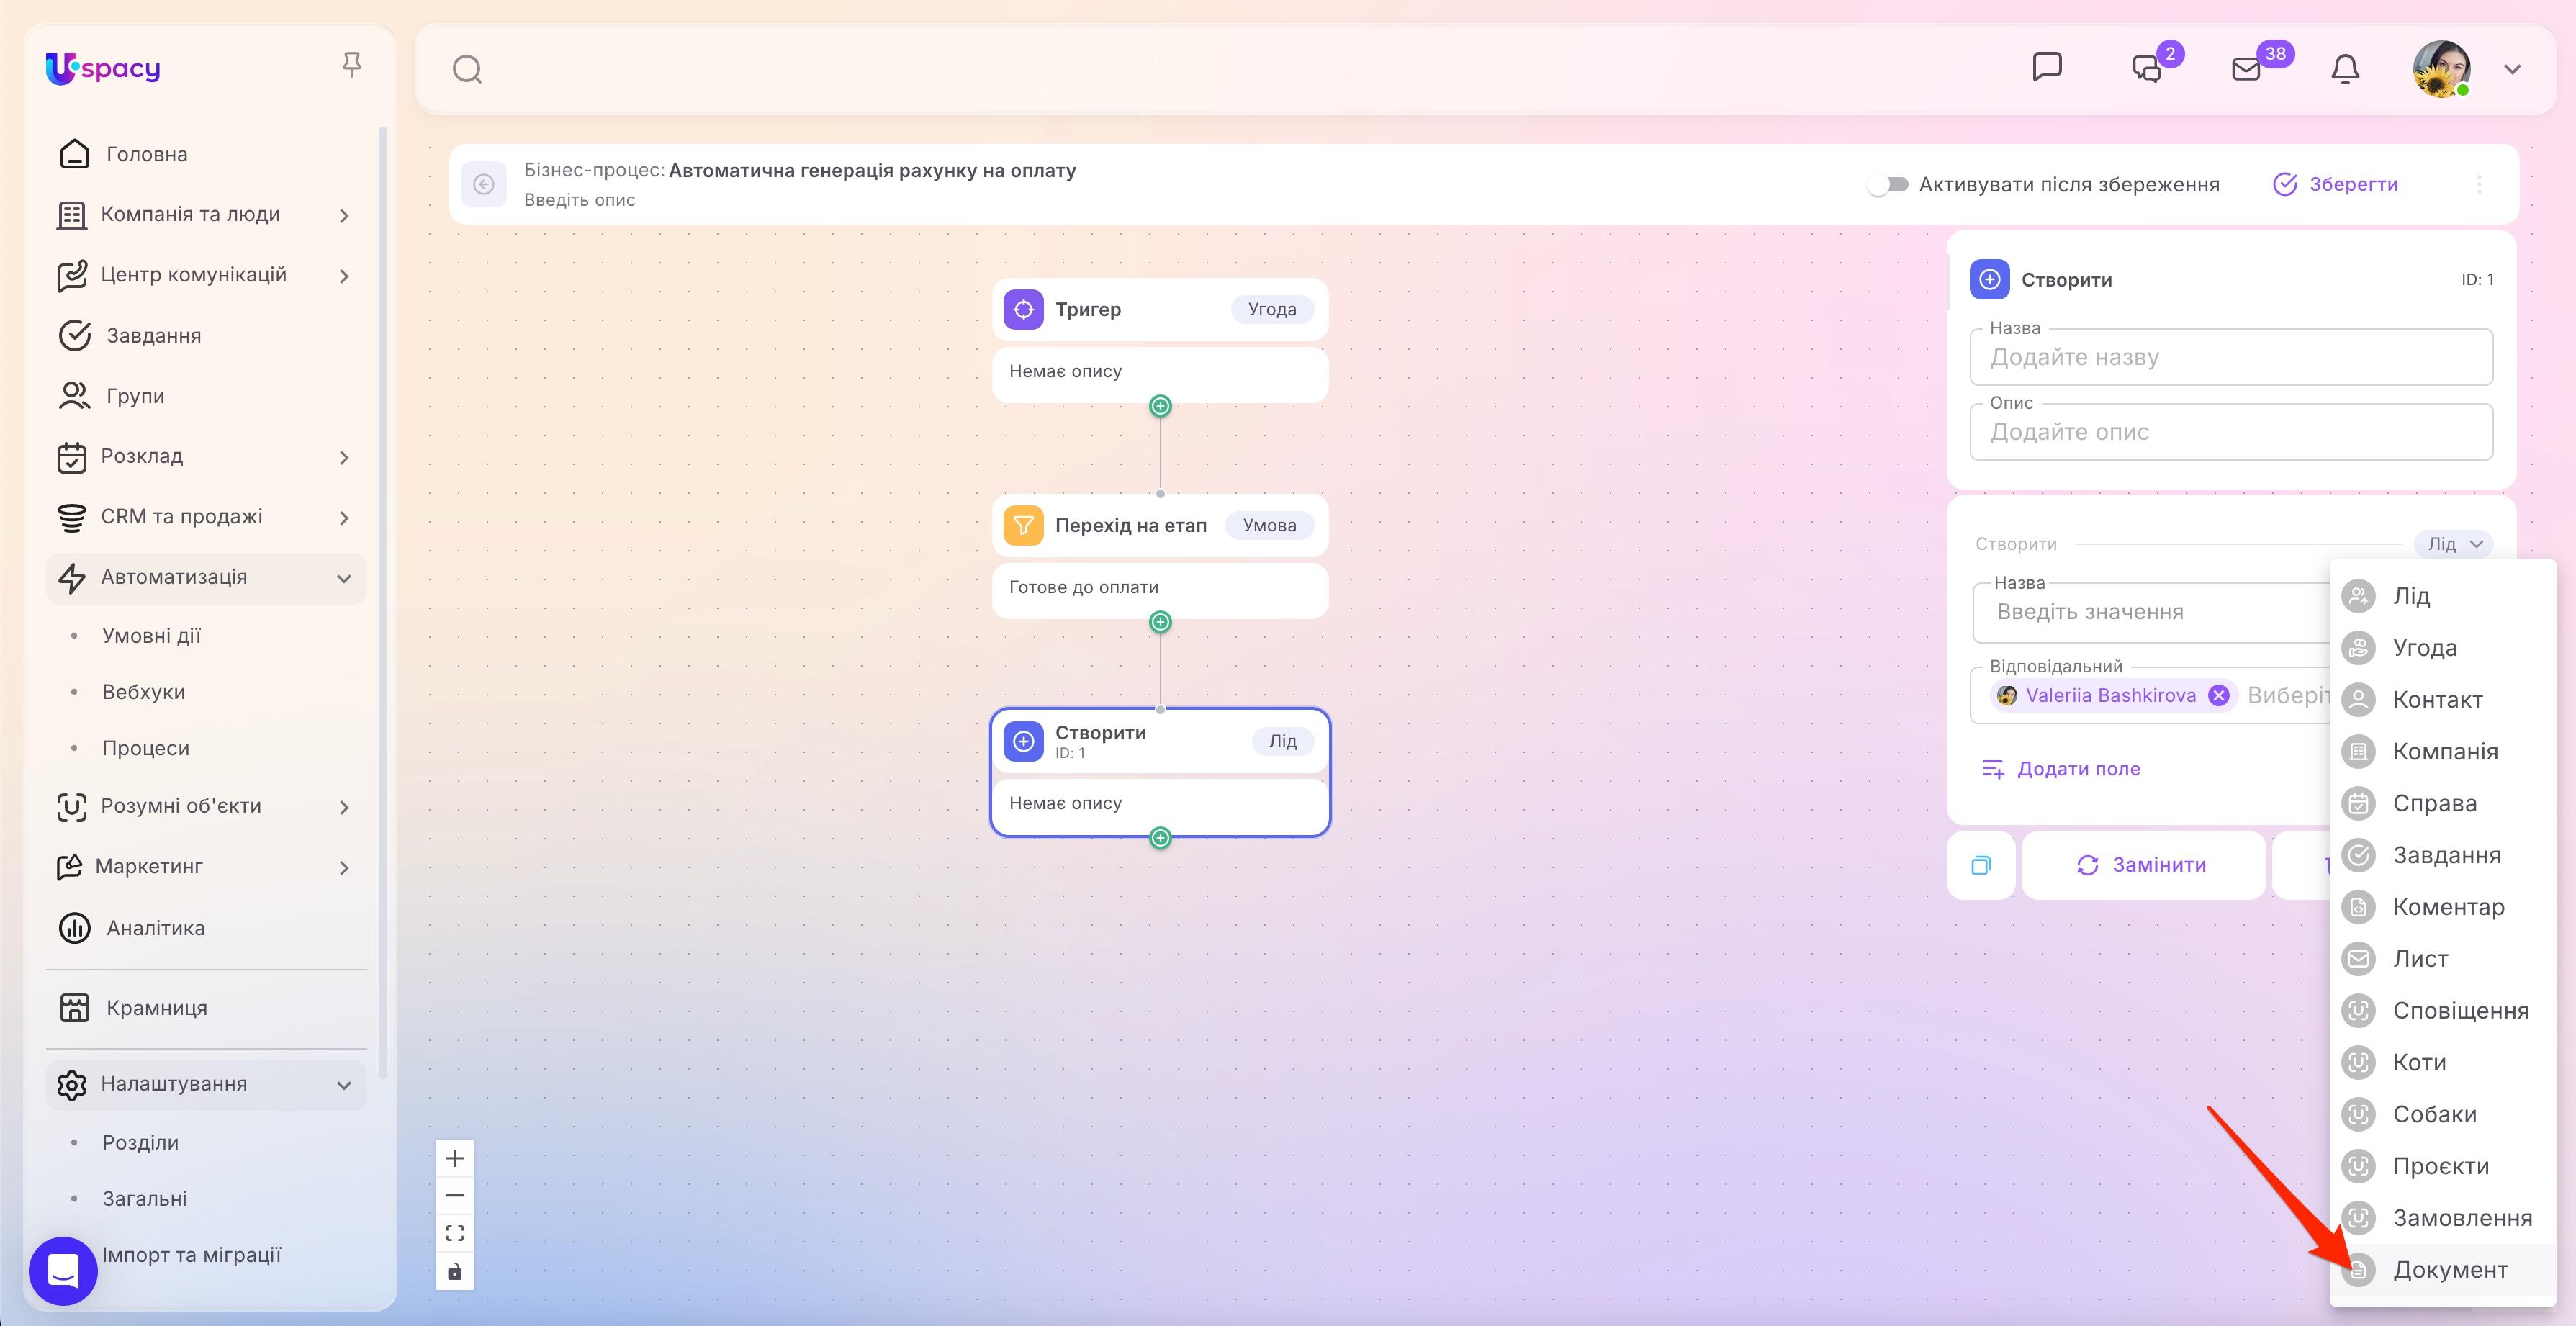
Task: Open the search magnifier icon
Action: [x=467, y=70]
